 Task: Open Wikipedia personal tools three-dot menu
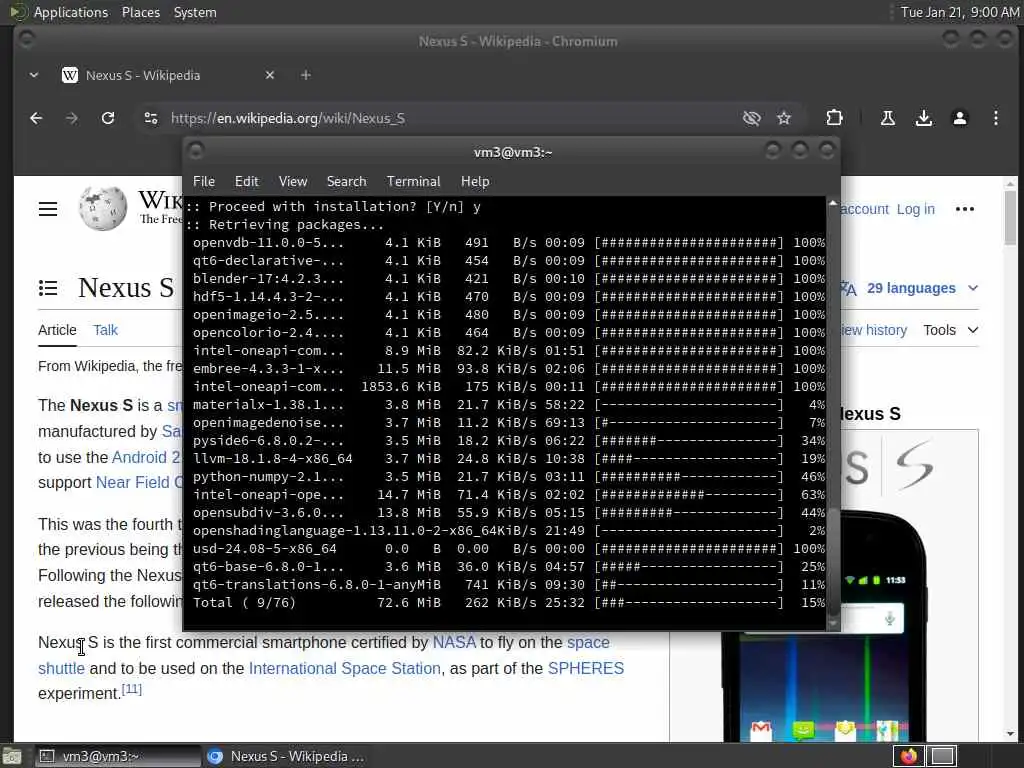pos(965,209)
